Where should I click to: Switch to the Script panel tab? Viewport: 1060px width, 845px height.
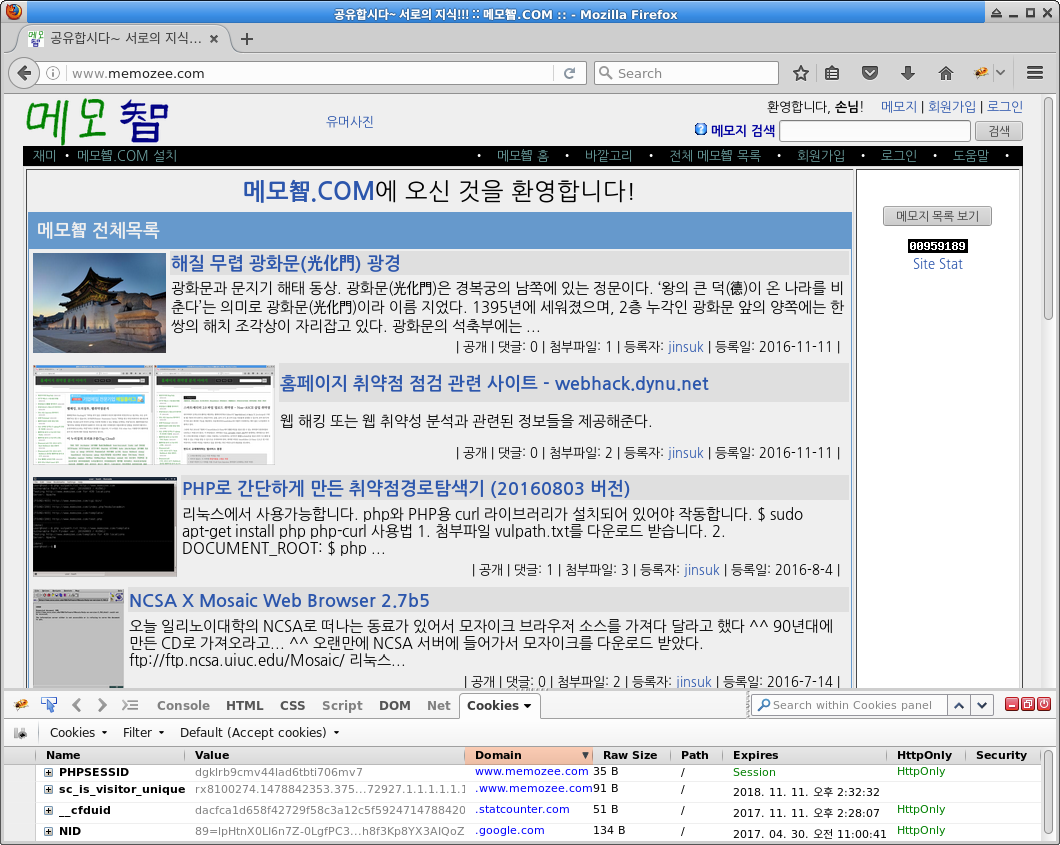[x=342, y=705]
